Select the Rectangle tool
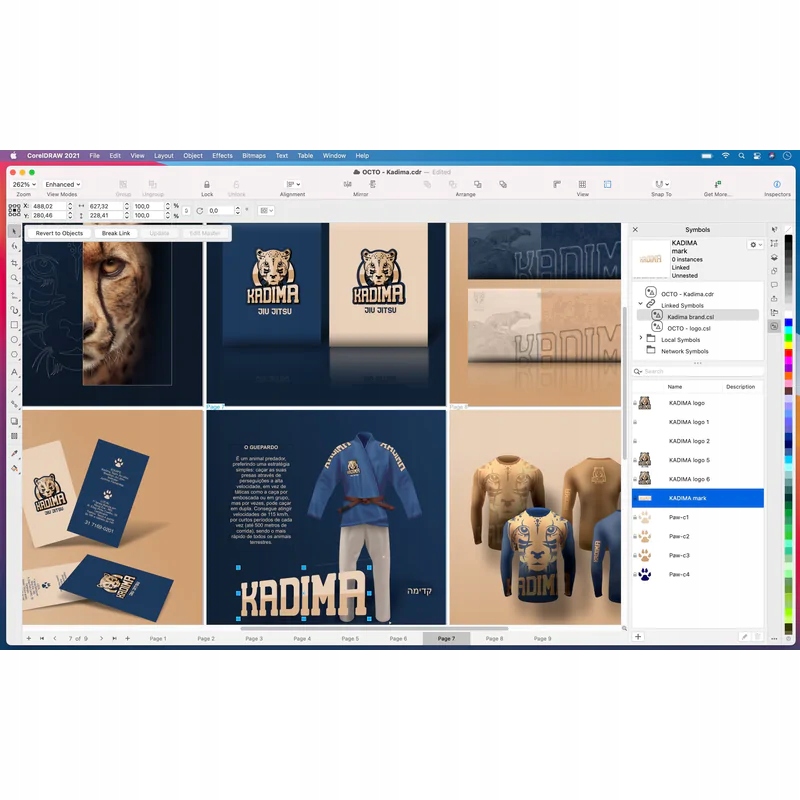This screenshot has height=800, width=800. (x=14, y=324)
